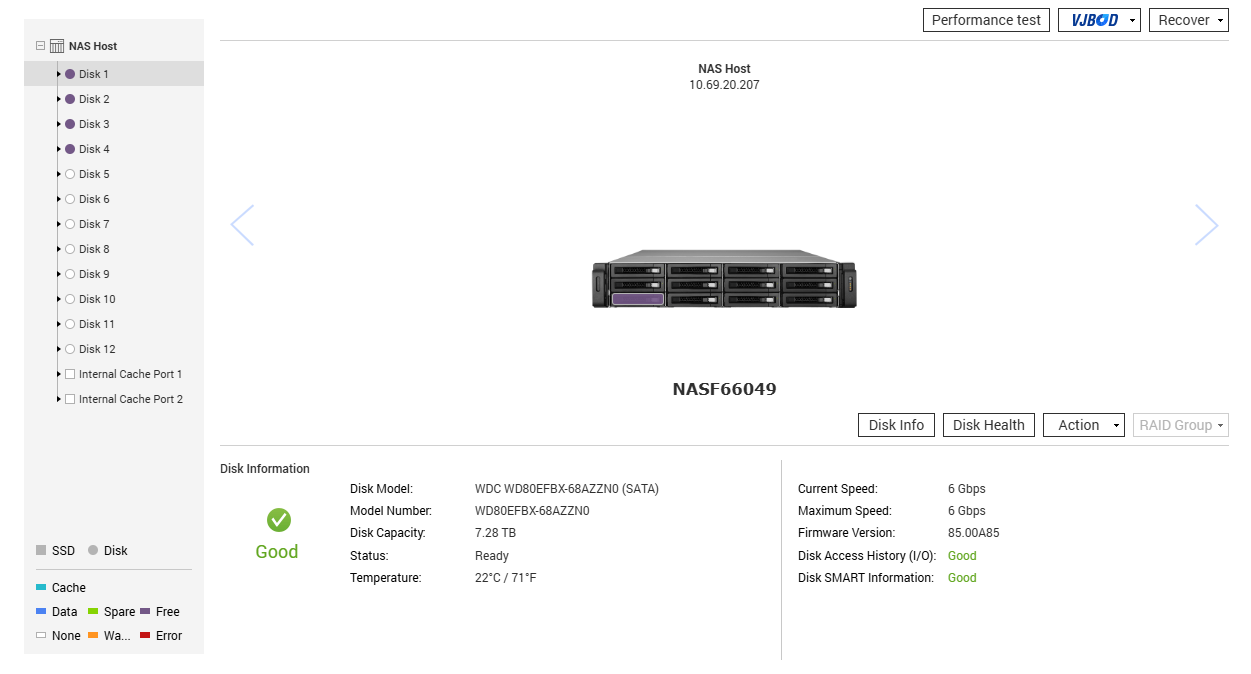Screen dimensions: 1251x674
Task: Click the SSD legend icon
Action: [x=41, y=550]
